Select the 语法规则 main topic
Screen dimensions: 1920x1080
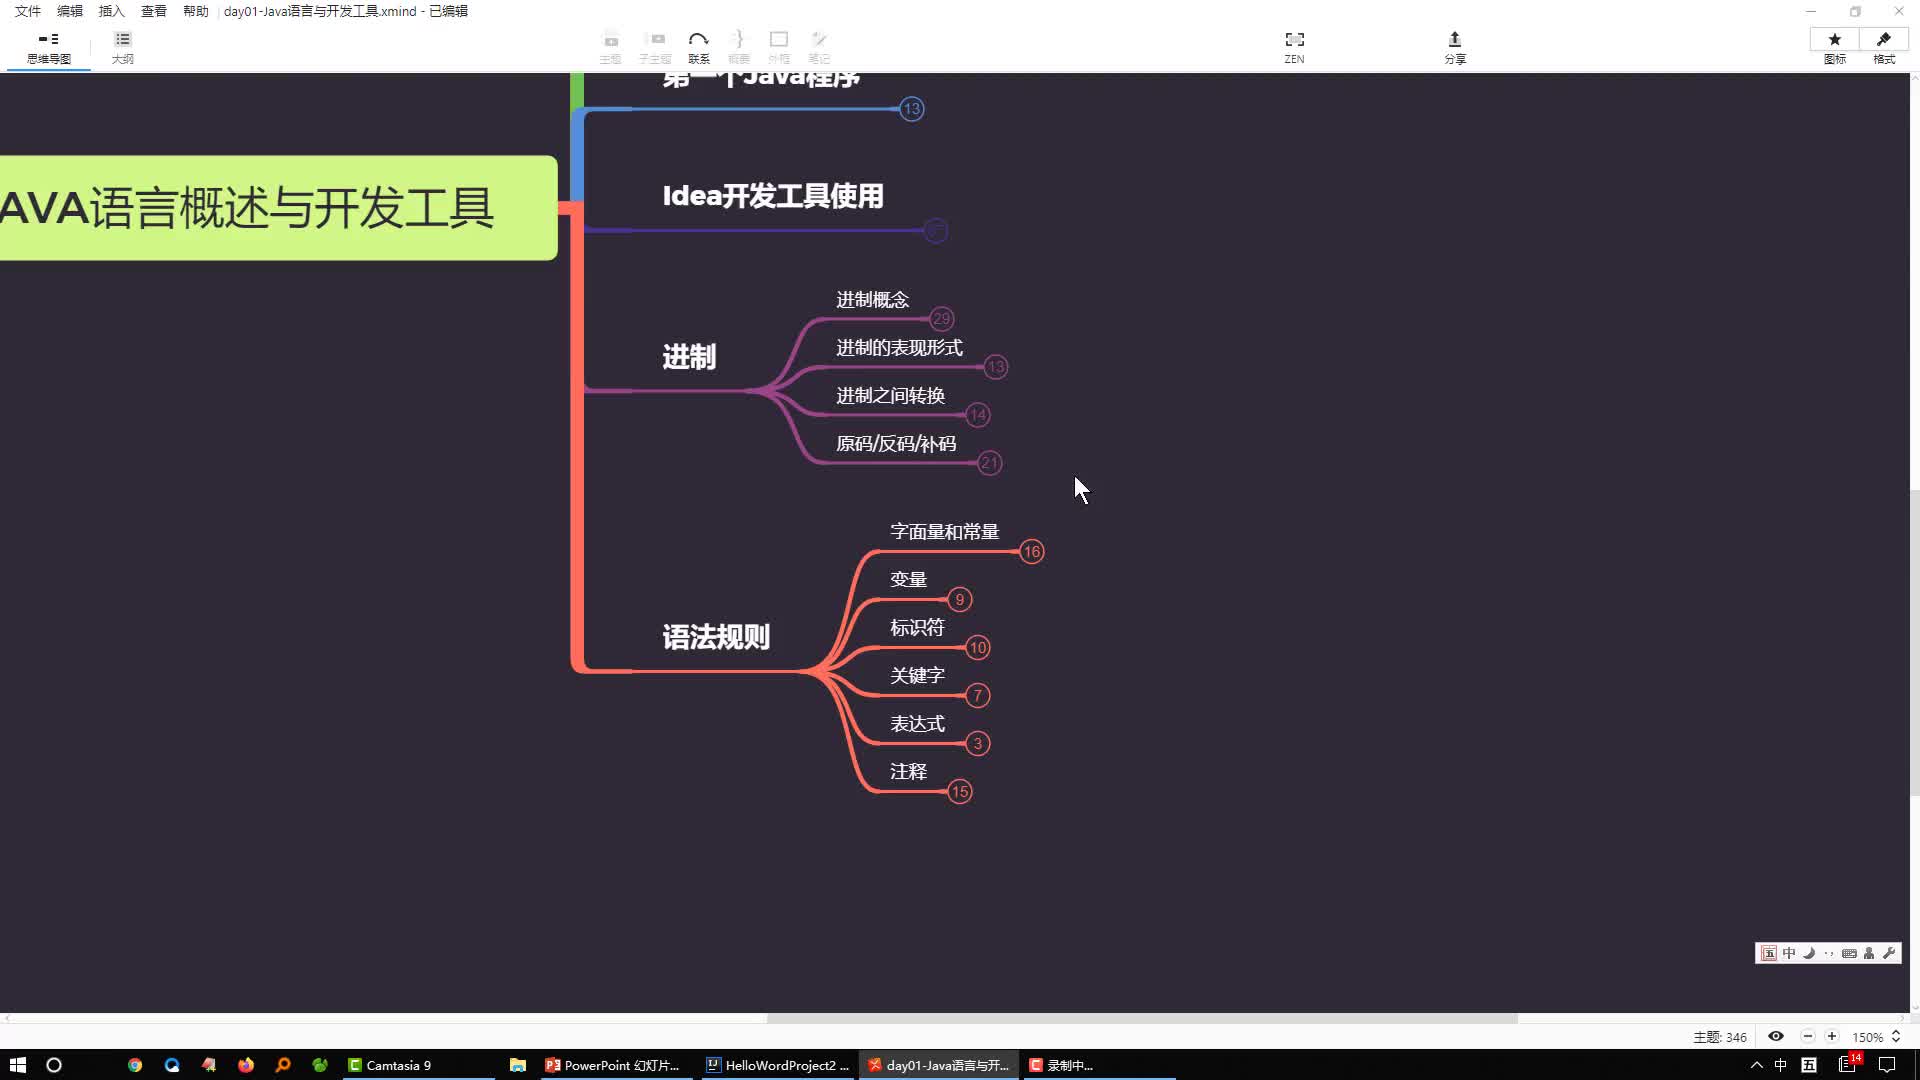(x=716, y=637)
